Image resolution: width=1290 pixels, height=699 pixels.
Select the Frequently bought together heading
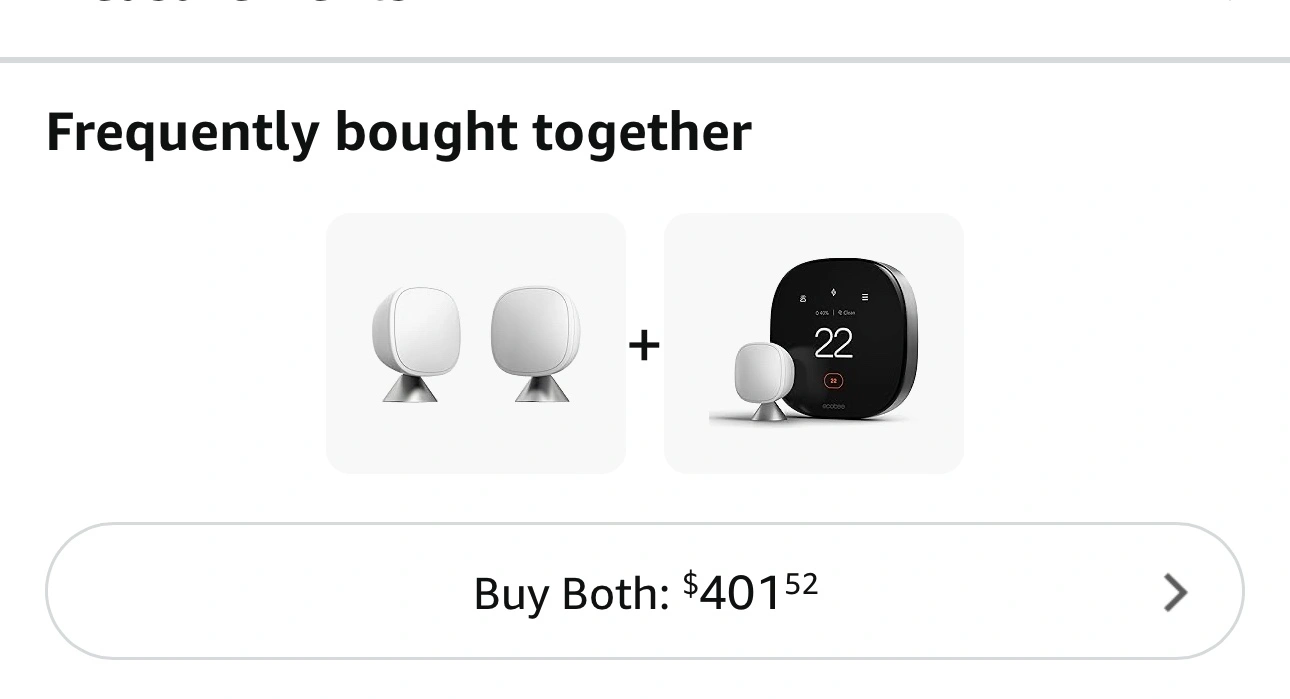coord(398,132)
